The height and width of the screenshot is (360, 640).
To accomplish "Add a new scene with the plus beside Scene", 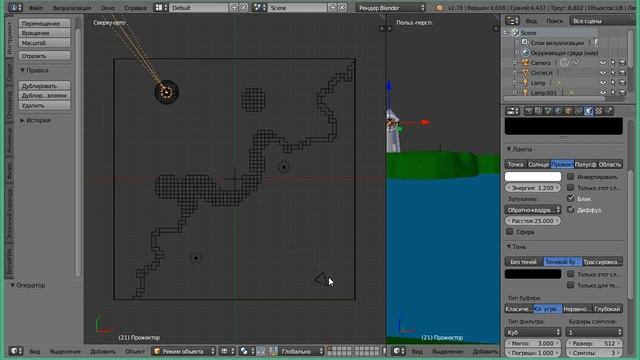I will click(x=333, y=7).
